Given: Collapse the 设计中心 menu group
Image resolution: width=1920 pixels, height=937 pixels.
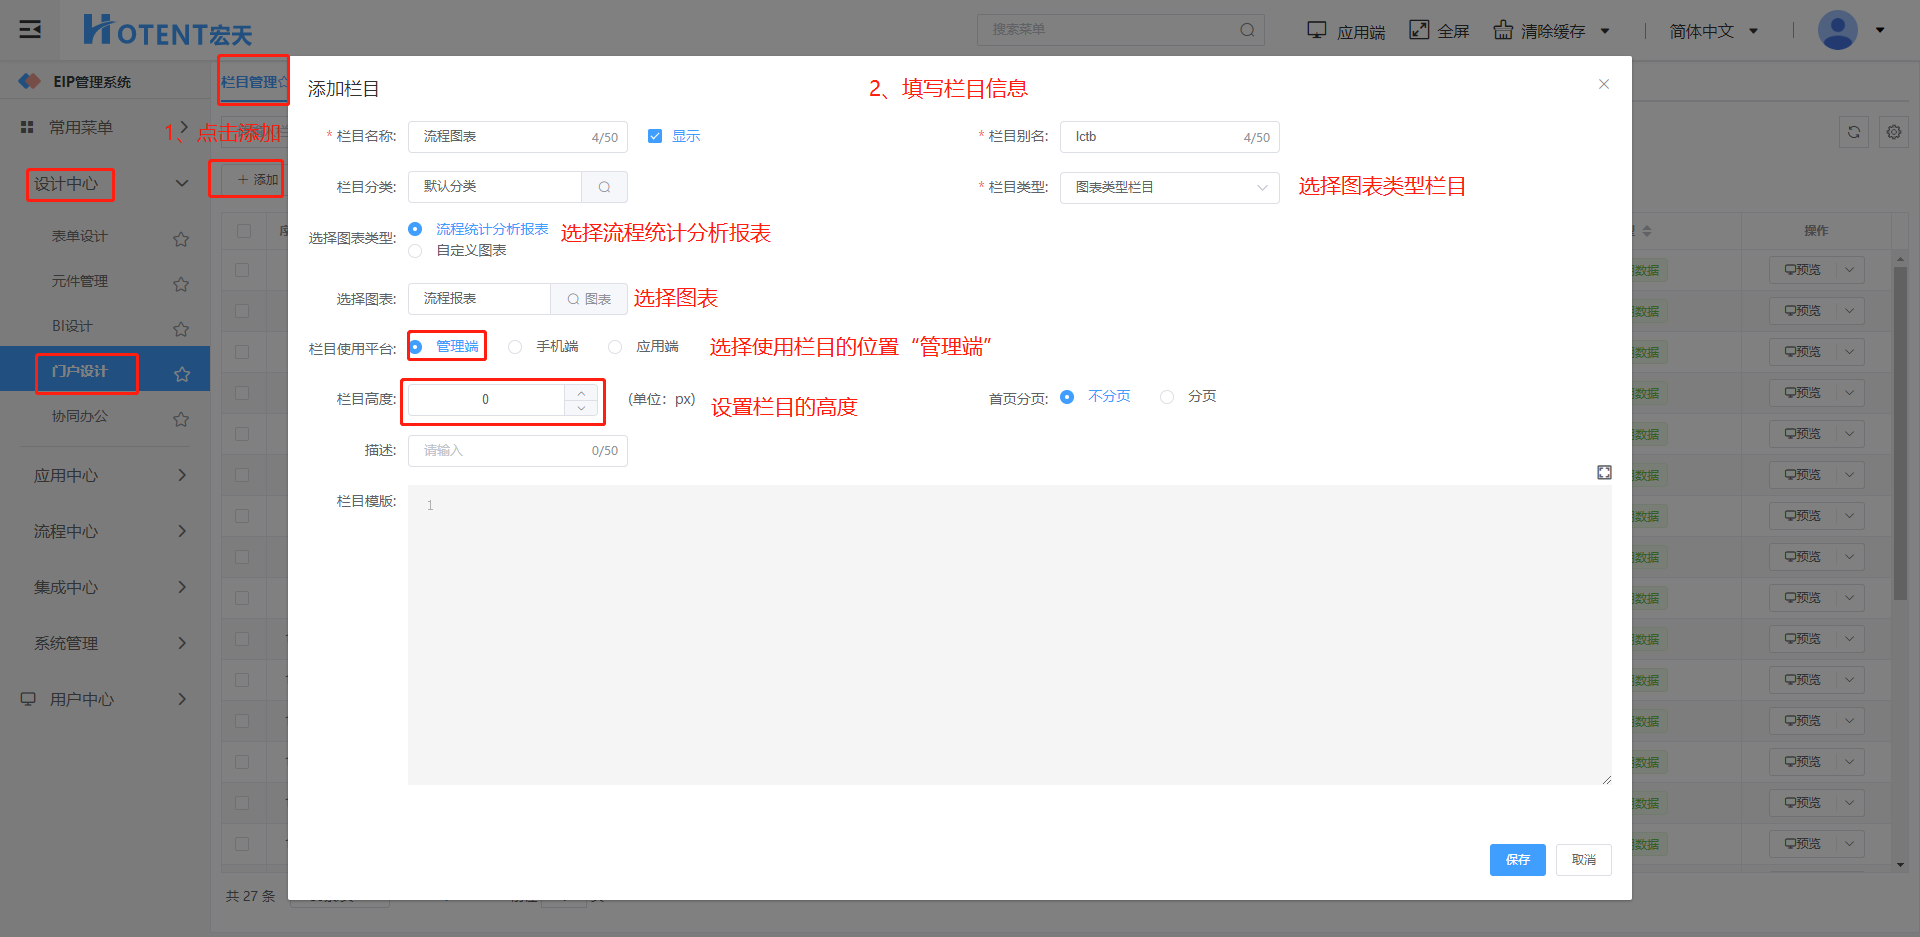Looking at the screenshot, I should (x=181, y=183).
